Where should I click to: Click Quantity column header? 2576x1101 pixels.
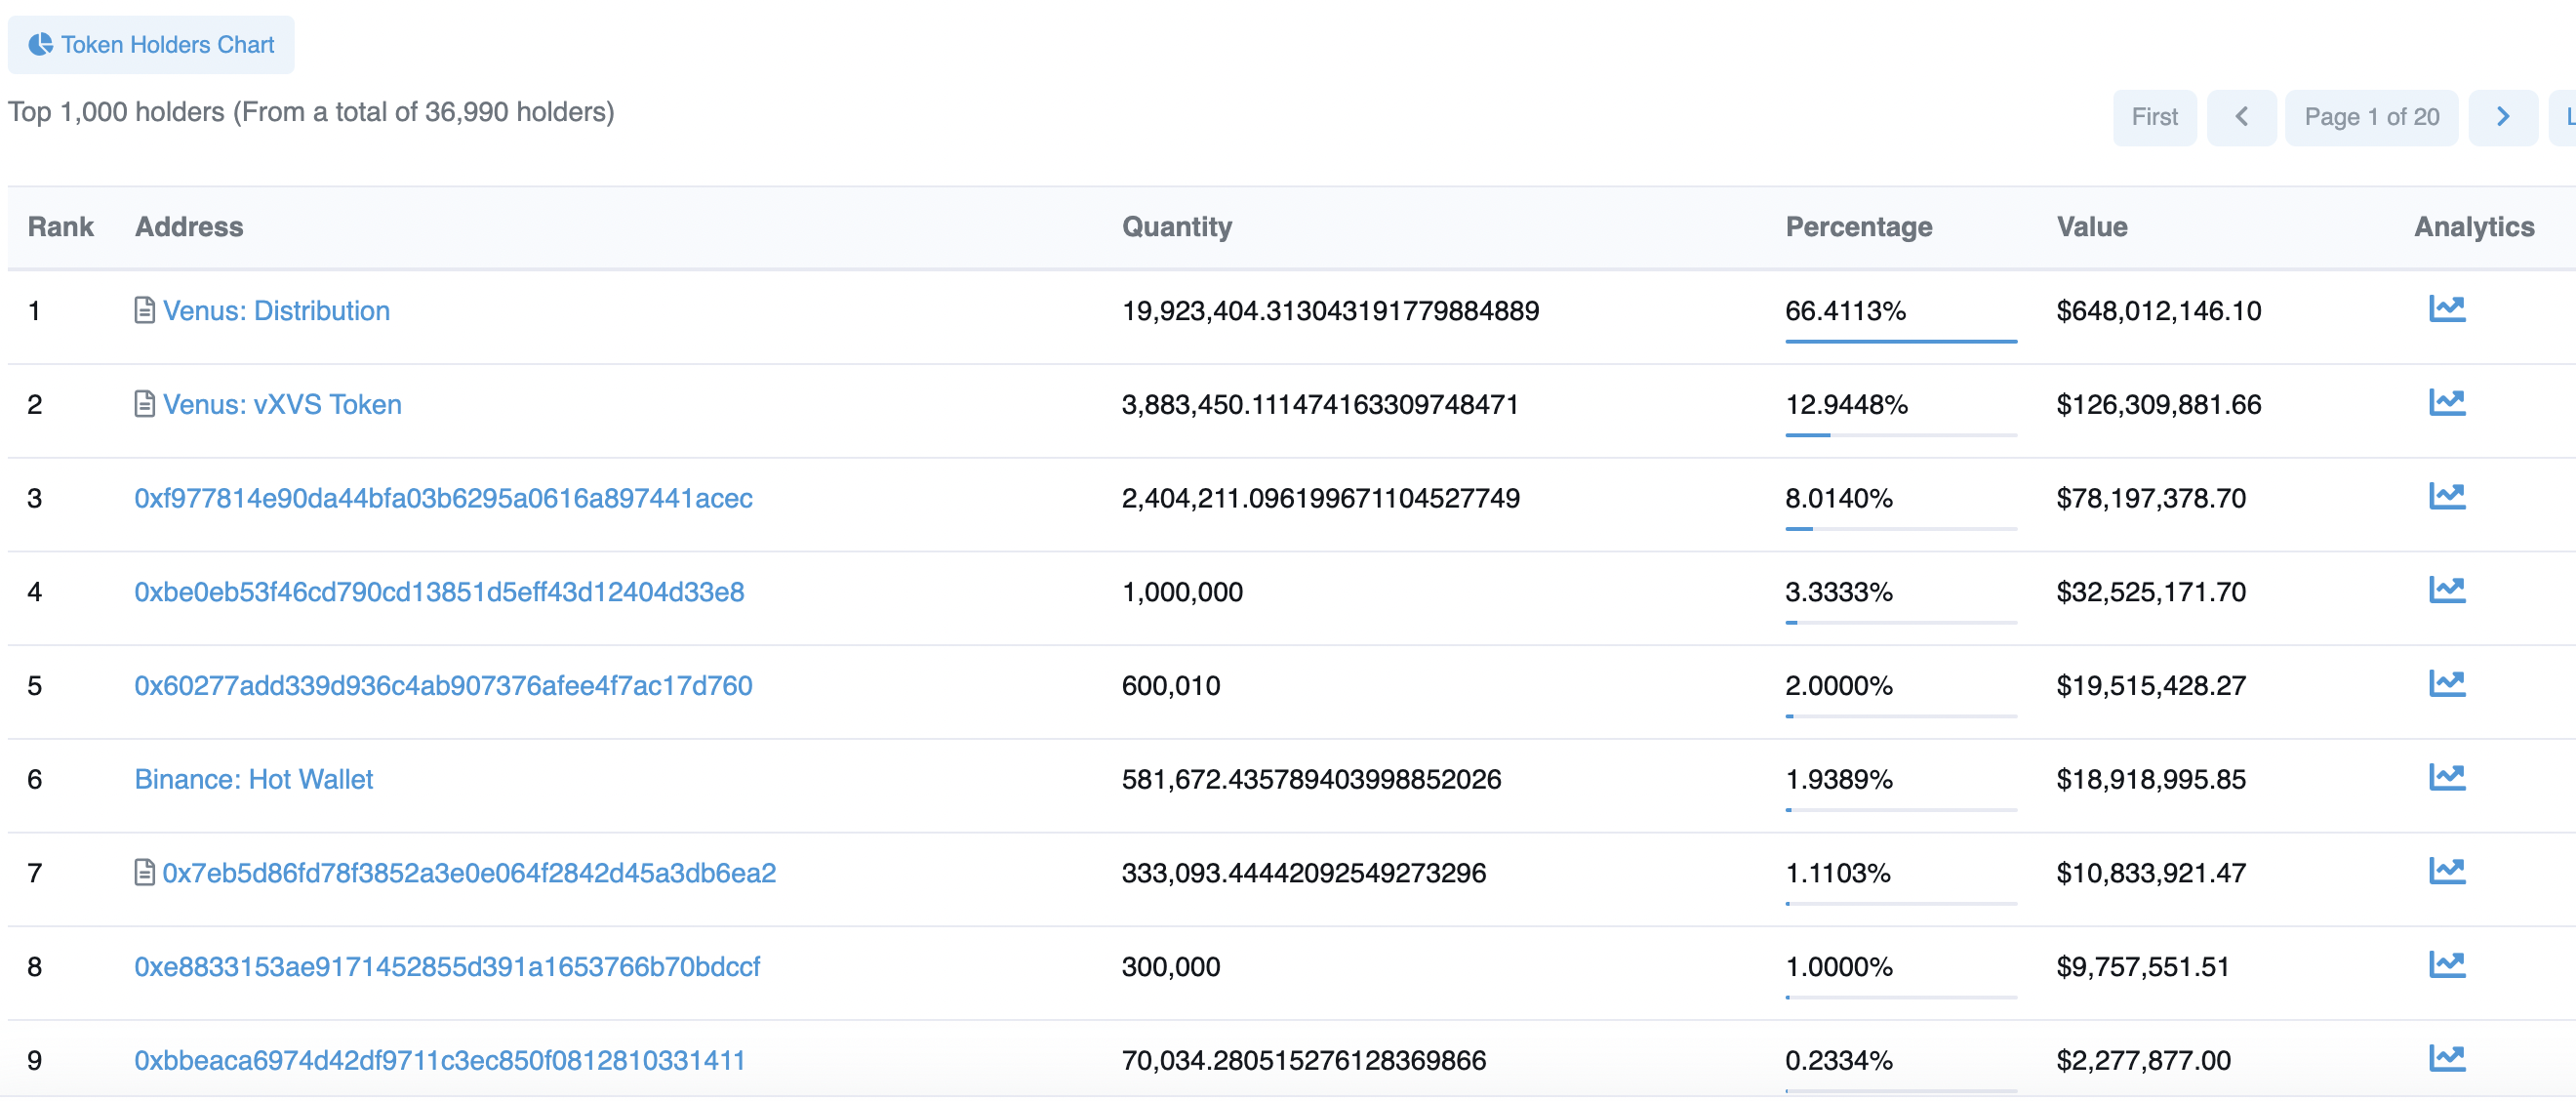[1176, 227]
